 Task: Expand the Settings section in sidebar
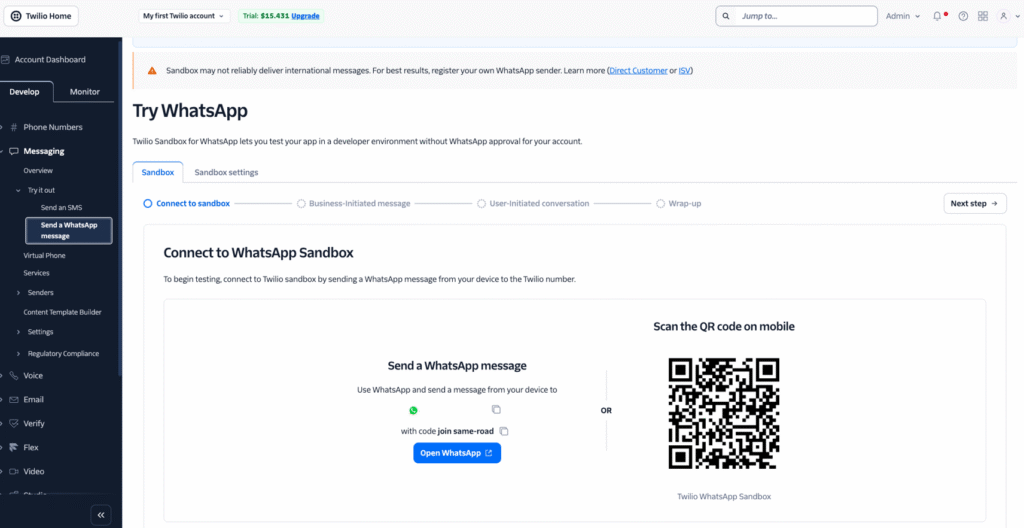click(18, 332)
